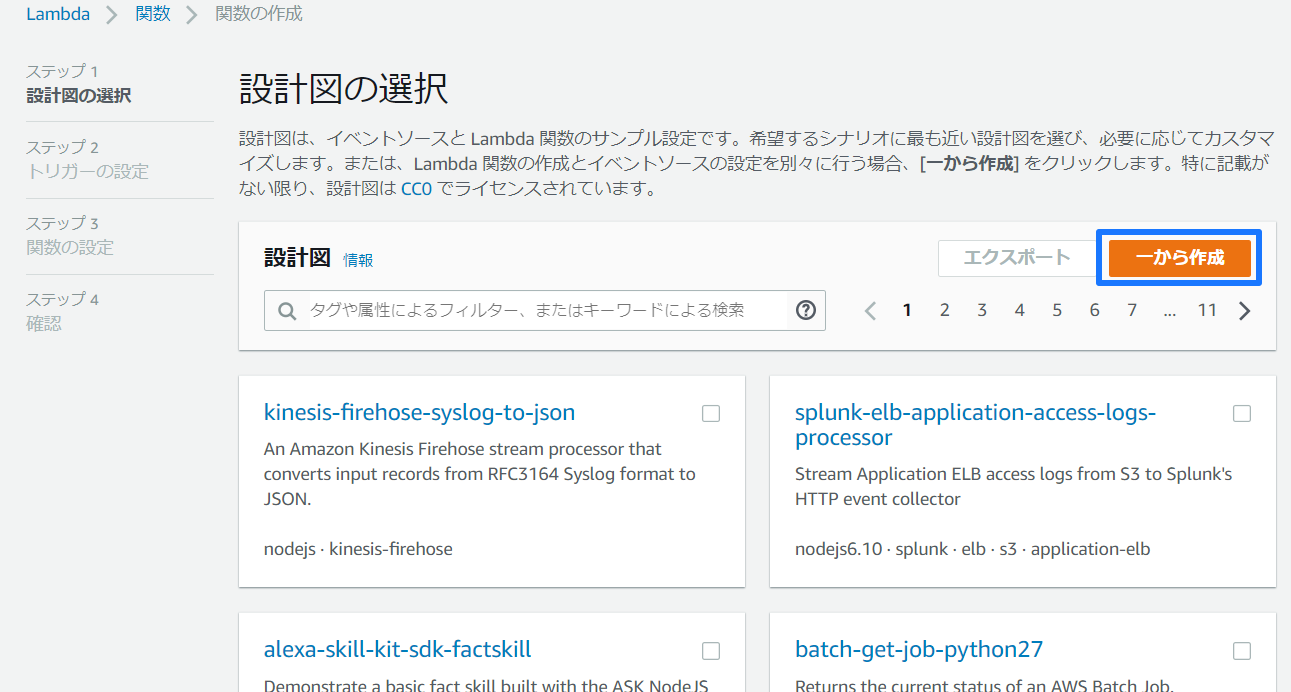The height and width of the screenshot is (692, 1291).
Task: Select the kinesis-firehose-syslog-to-json checkbox
Action: coord(711,413)
